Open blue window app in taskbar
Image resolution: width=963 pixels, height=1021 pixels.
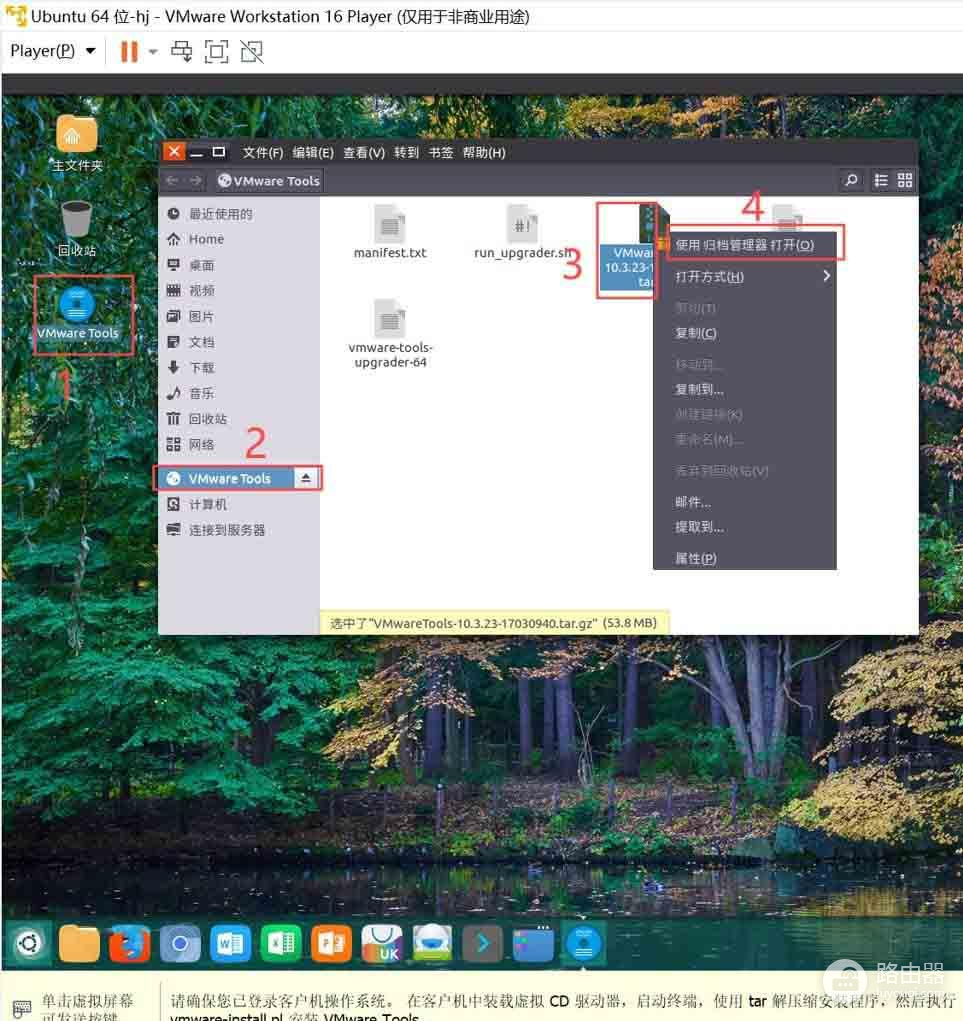[533, 943]
